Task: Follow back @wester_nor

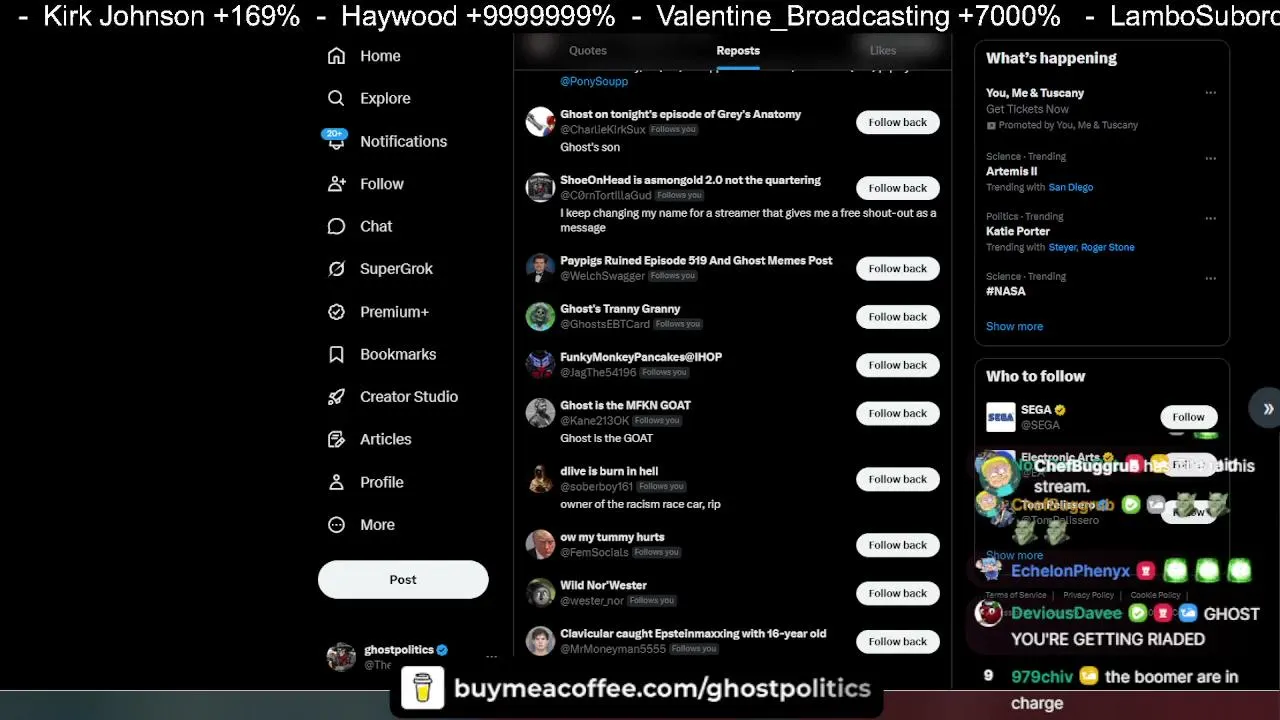Action: [x=898, y=593]
